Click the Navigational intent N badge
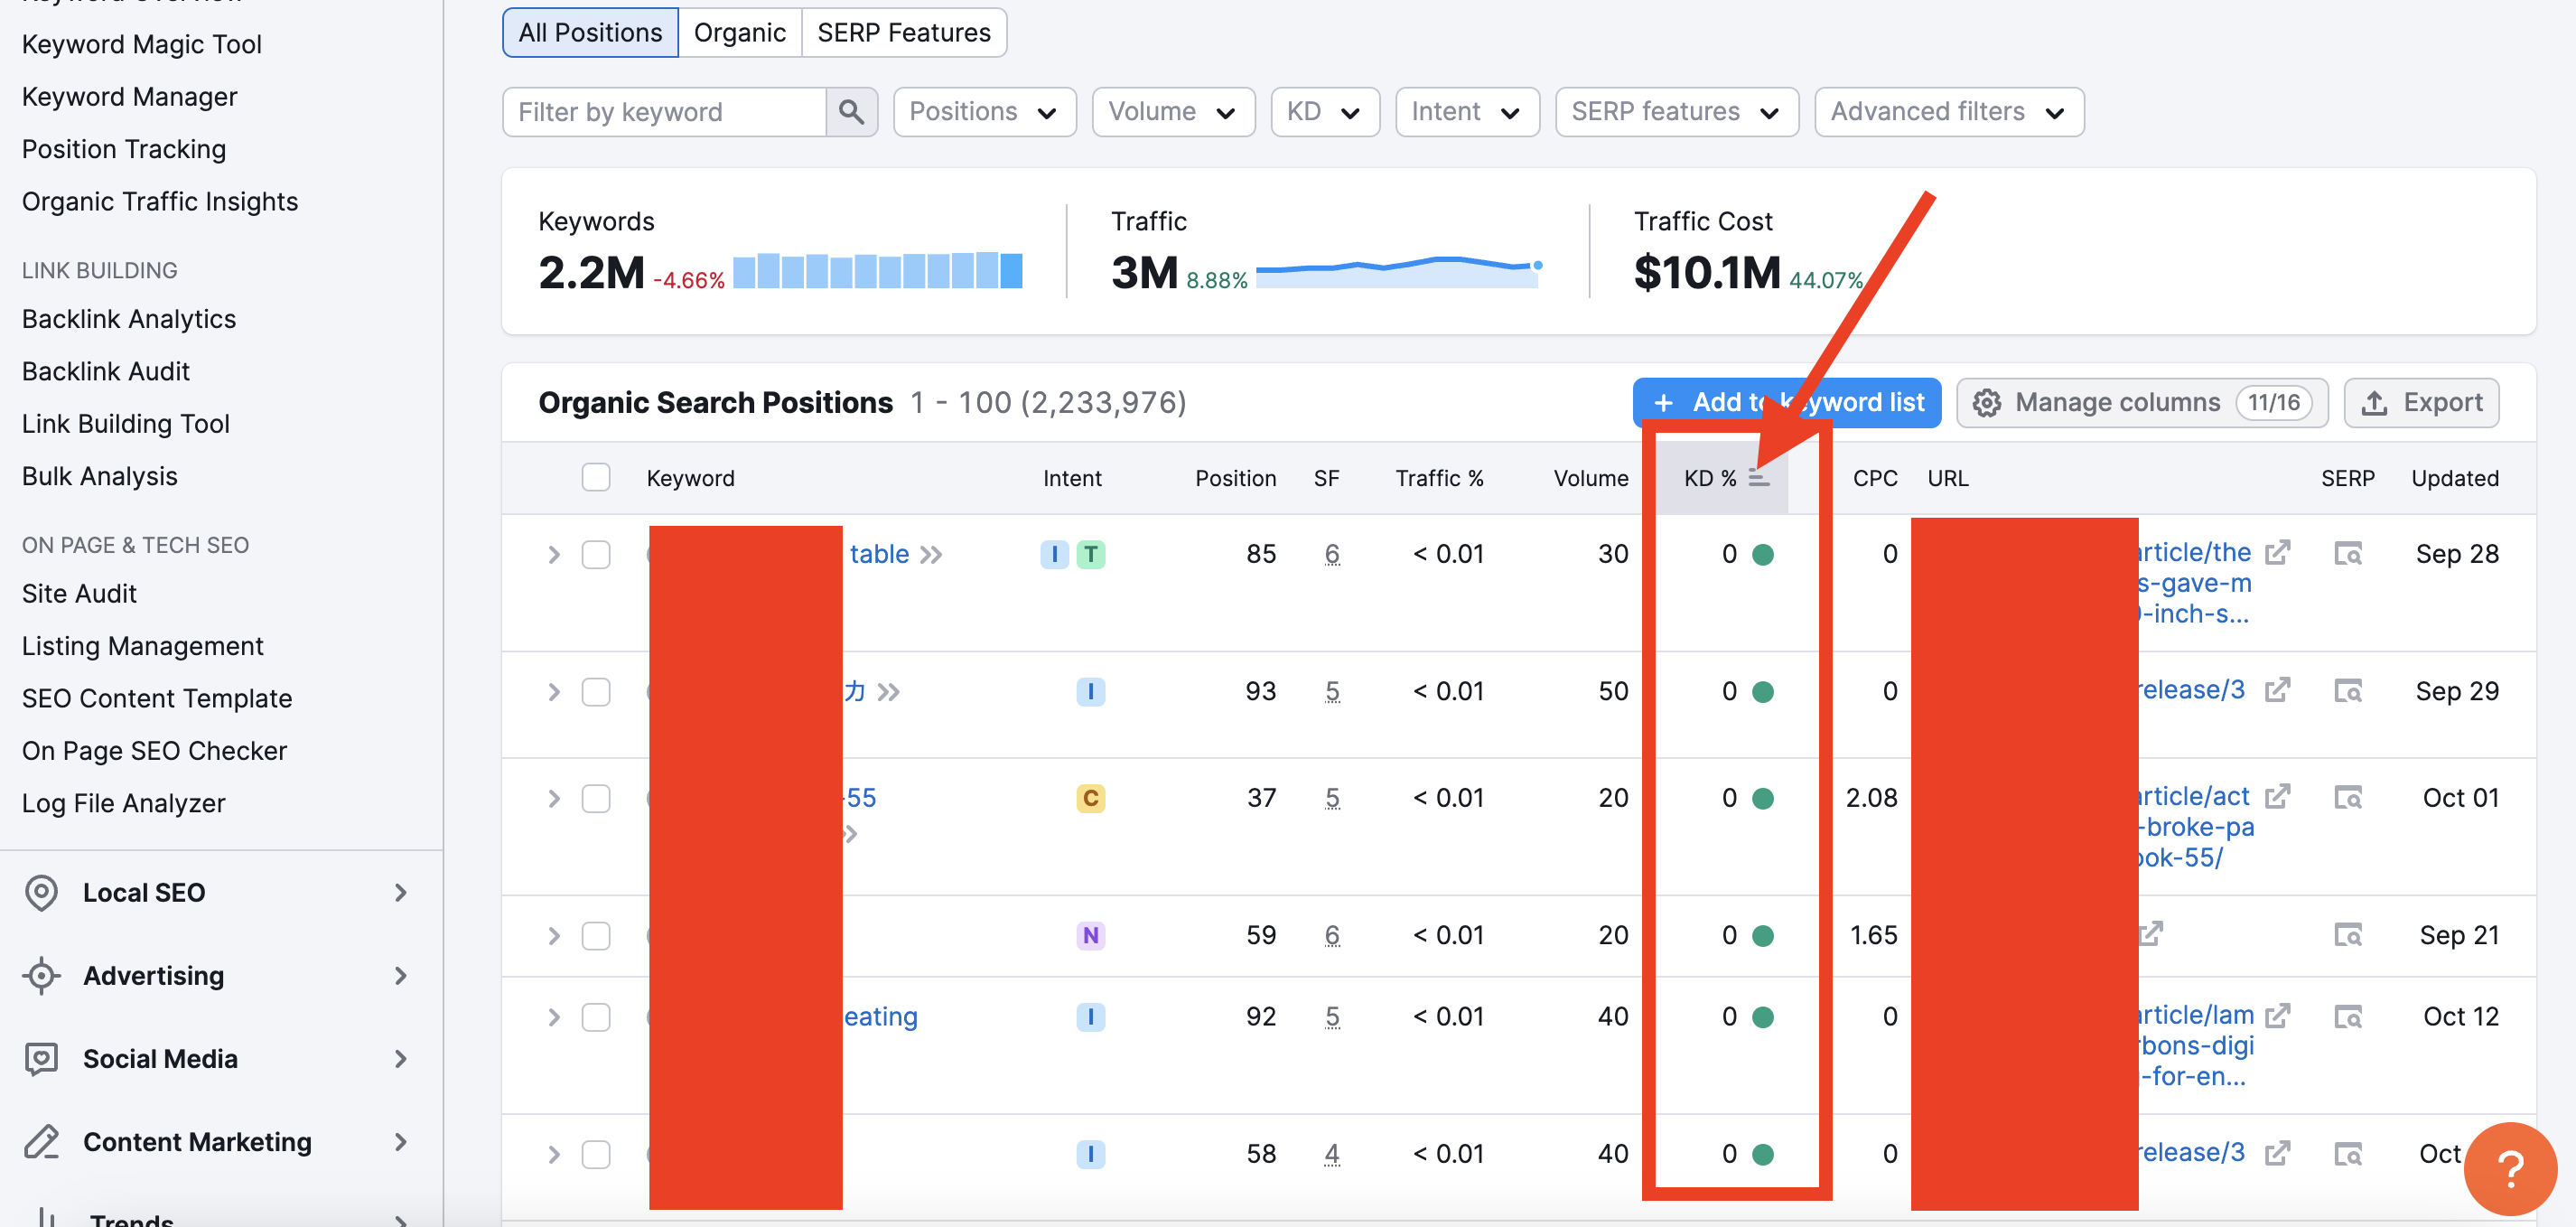This screenshot has width=2576, height=1227. pos(1090,935)
